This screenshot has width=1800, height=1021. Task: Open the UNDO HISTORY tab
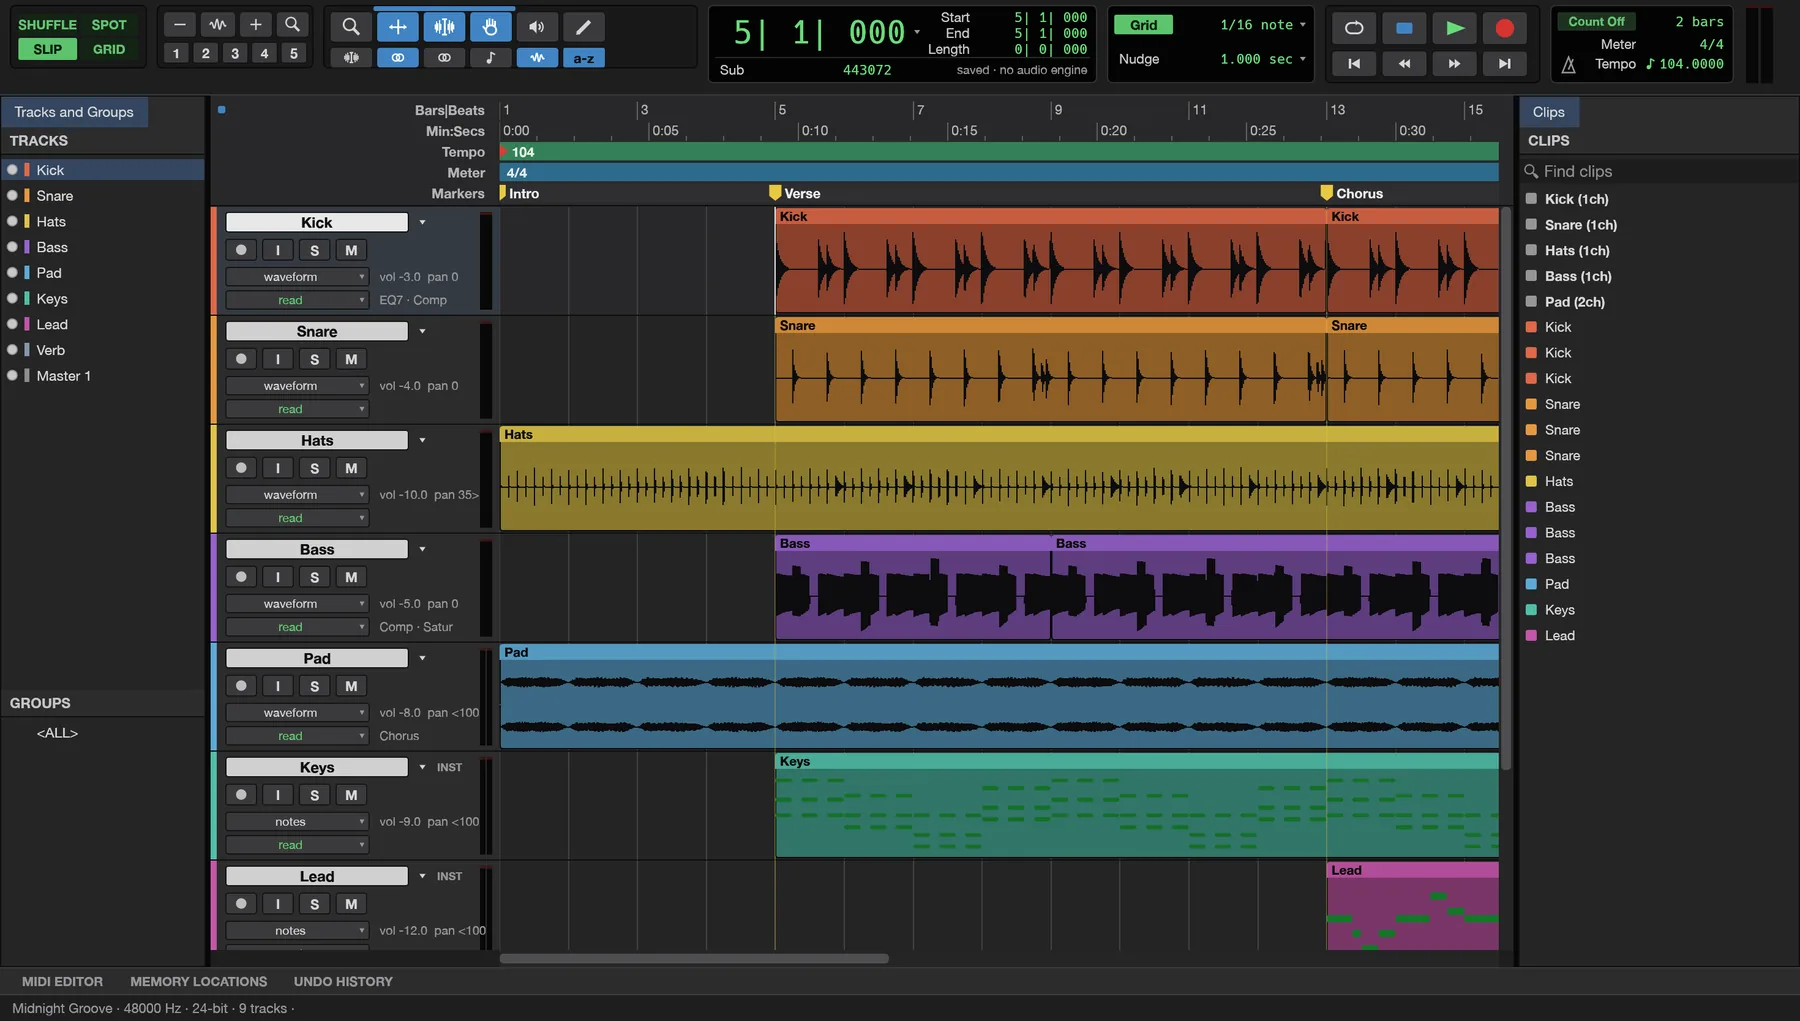point(343,982)
